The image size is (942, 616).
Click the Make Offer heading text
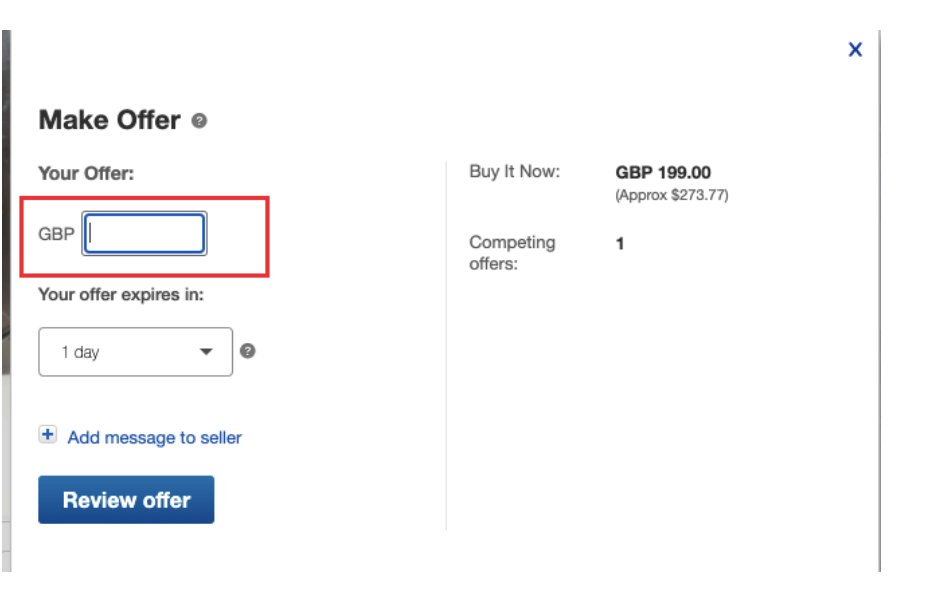tap(109, 120)
